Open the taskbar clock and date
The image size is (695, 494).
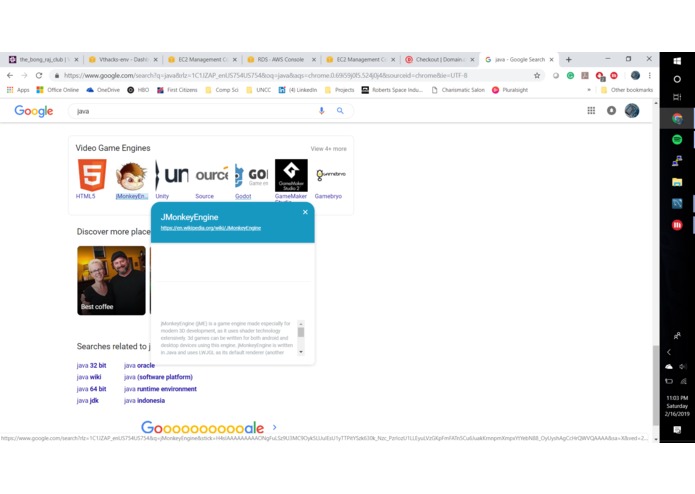(x=677, y=406)
